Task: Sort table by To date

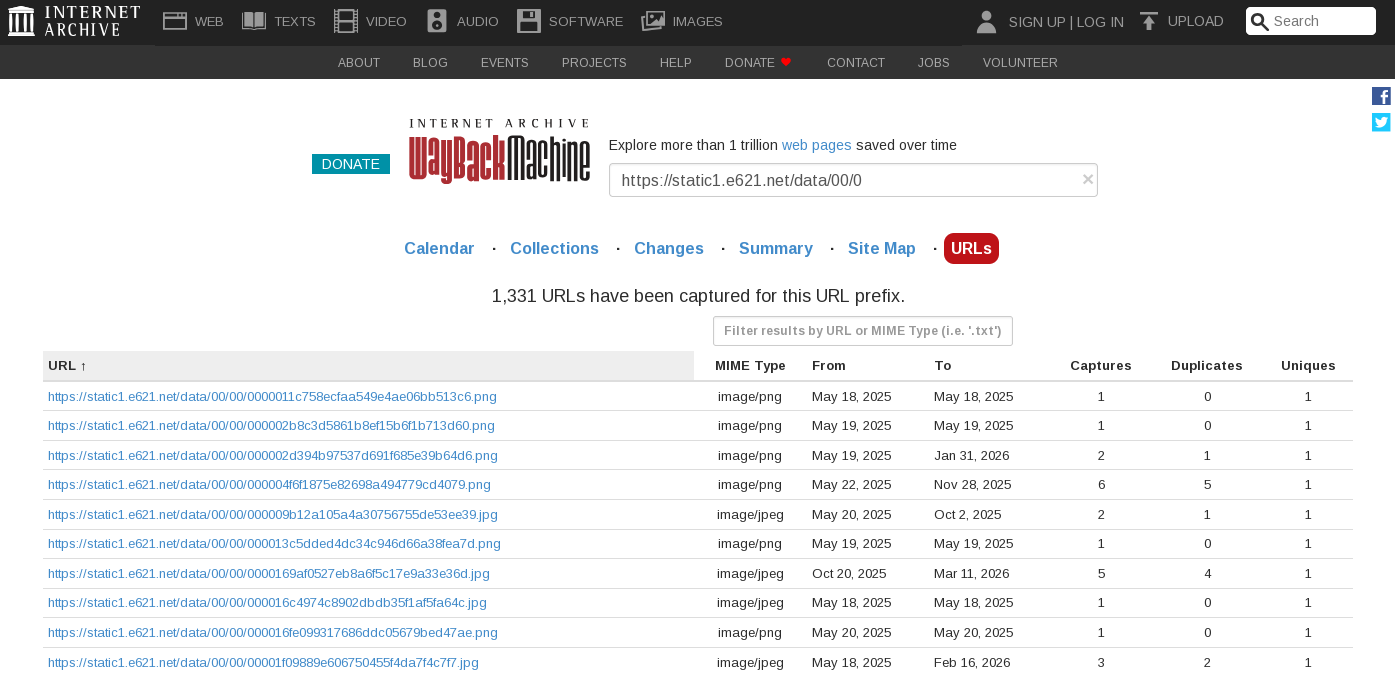Action: click(943, 366)
